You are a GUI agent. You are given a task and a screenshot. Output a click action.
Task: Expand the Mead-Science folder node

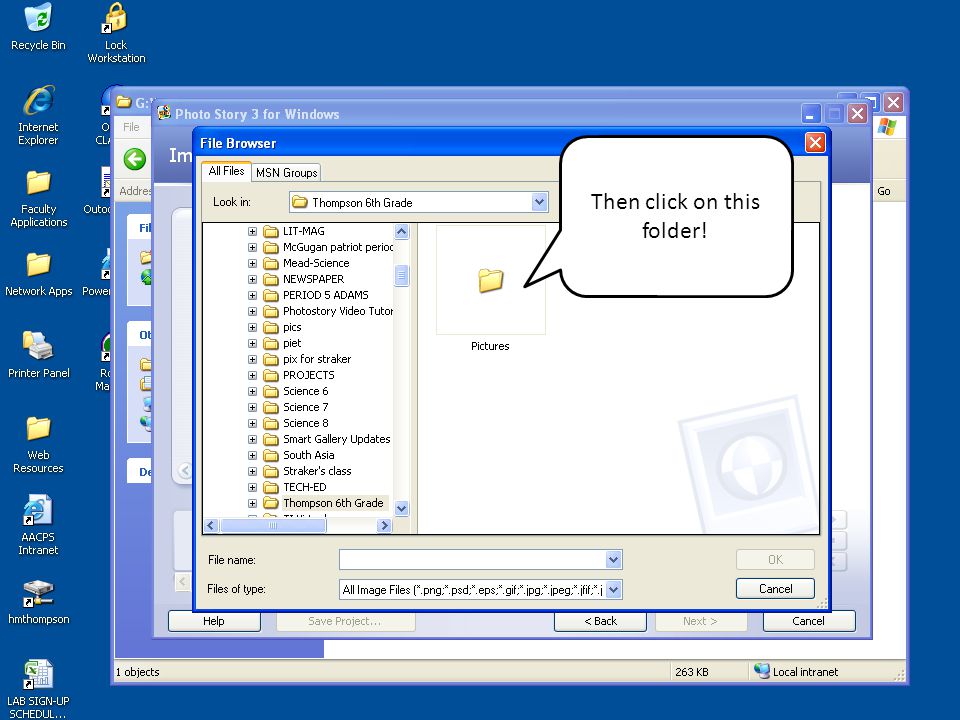point(252,263)
